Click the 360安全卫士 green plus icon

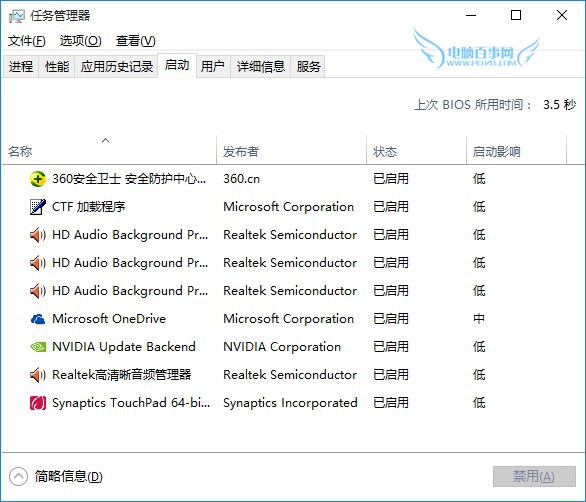click(x=38, y=179)
